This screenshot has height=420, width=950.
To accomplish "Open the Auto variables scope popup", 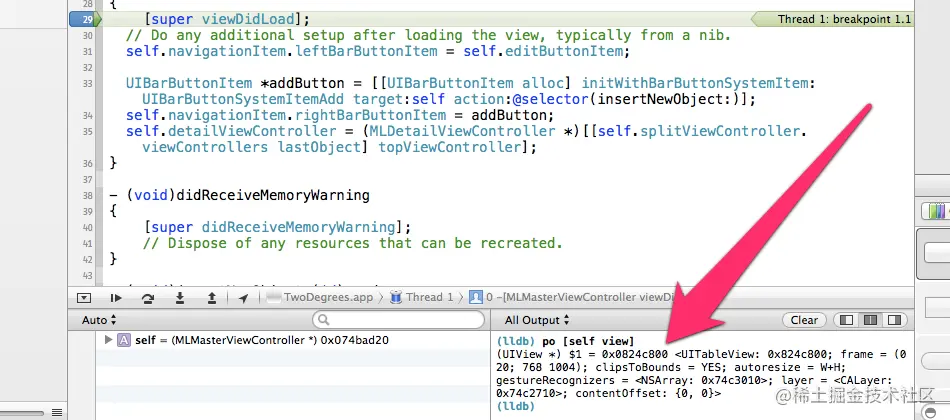I will (x=99, y=320).
